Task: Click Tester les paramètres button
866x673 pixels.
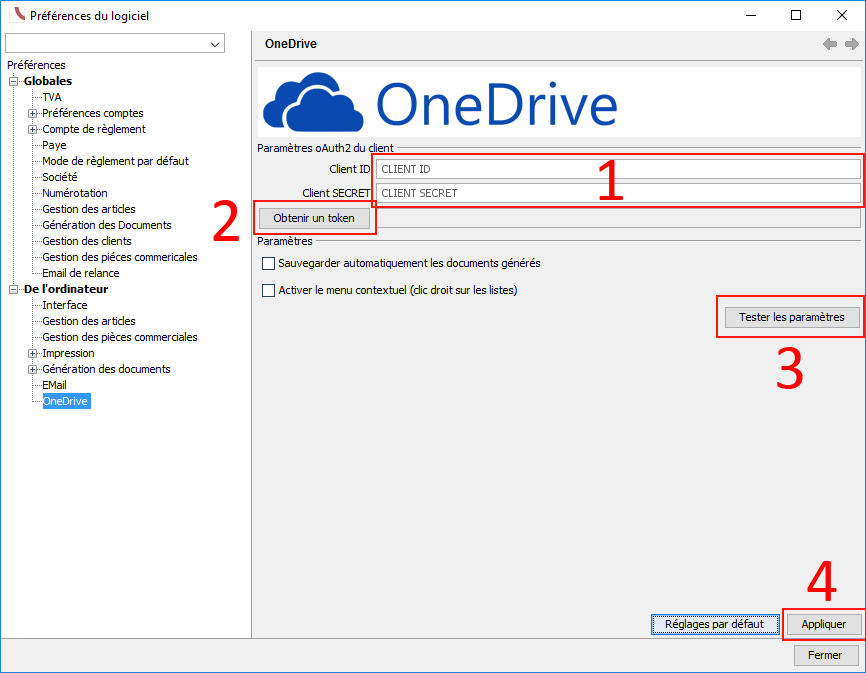Action: pyautogui.click(x=792, y=317)
